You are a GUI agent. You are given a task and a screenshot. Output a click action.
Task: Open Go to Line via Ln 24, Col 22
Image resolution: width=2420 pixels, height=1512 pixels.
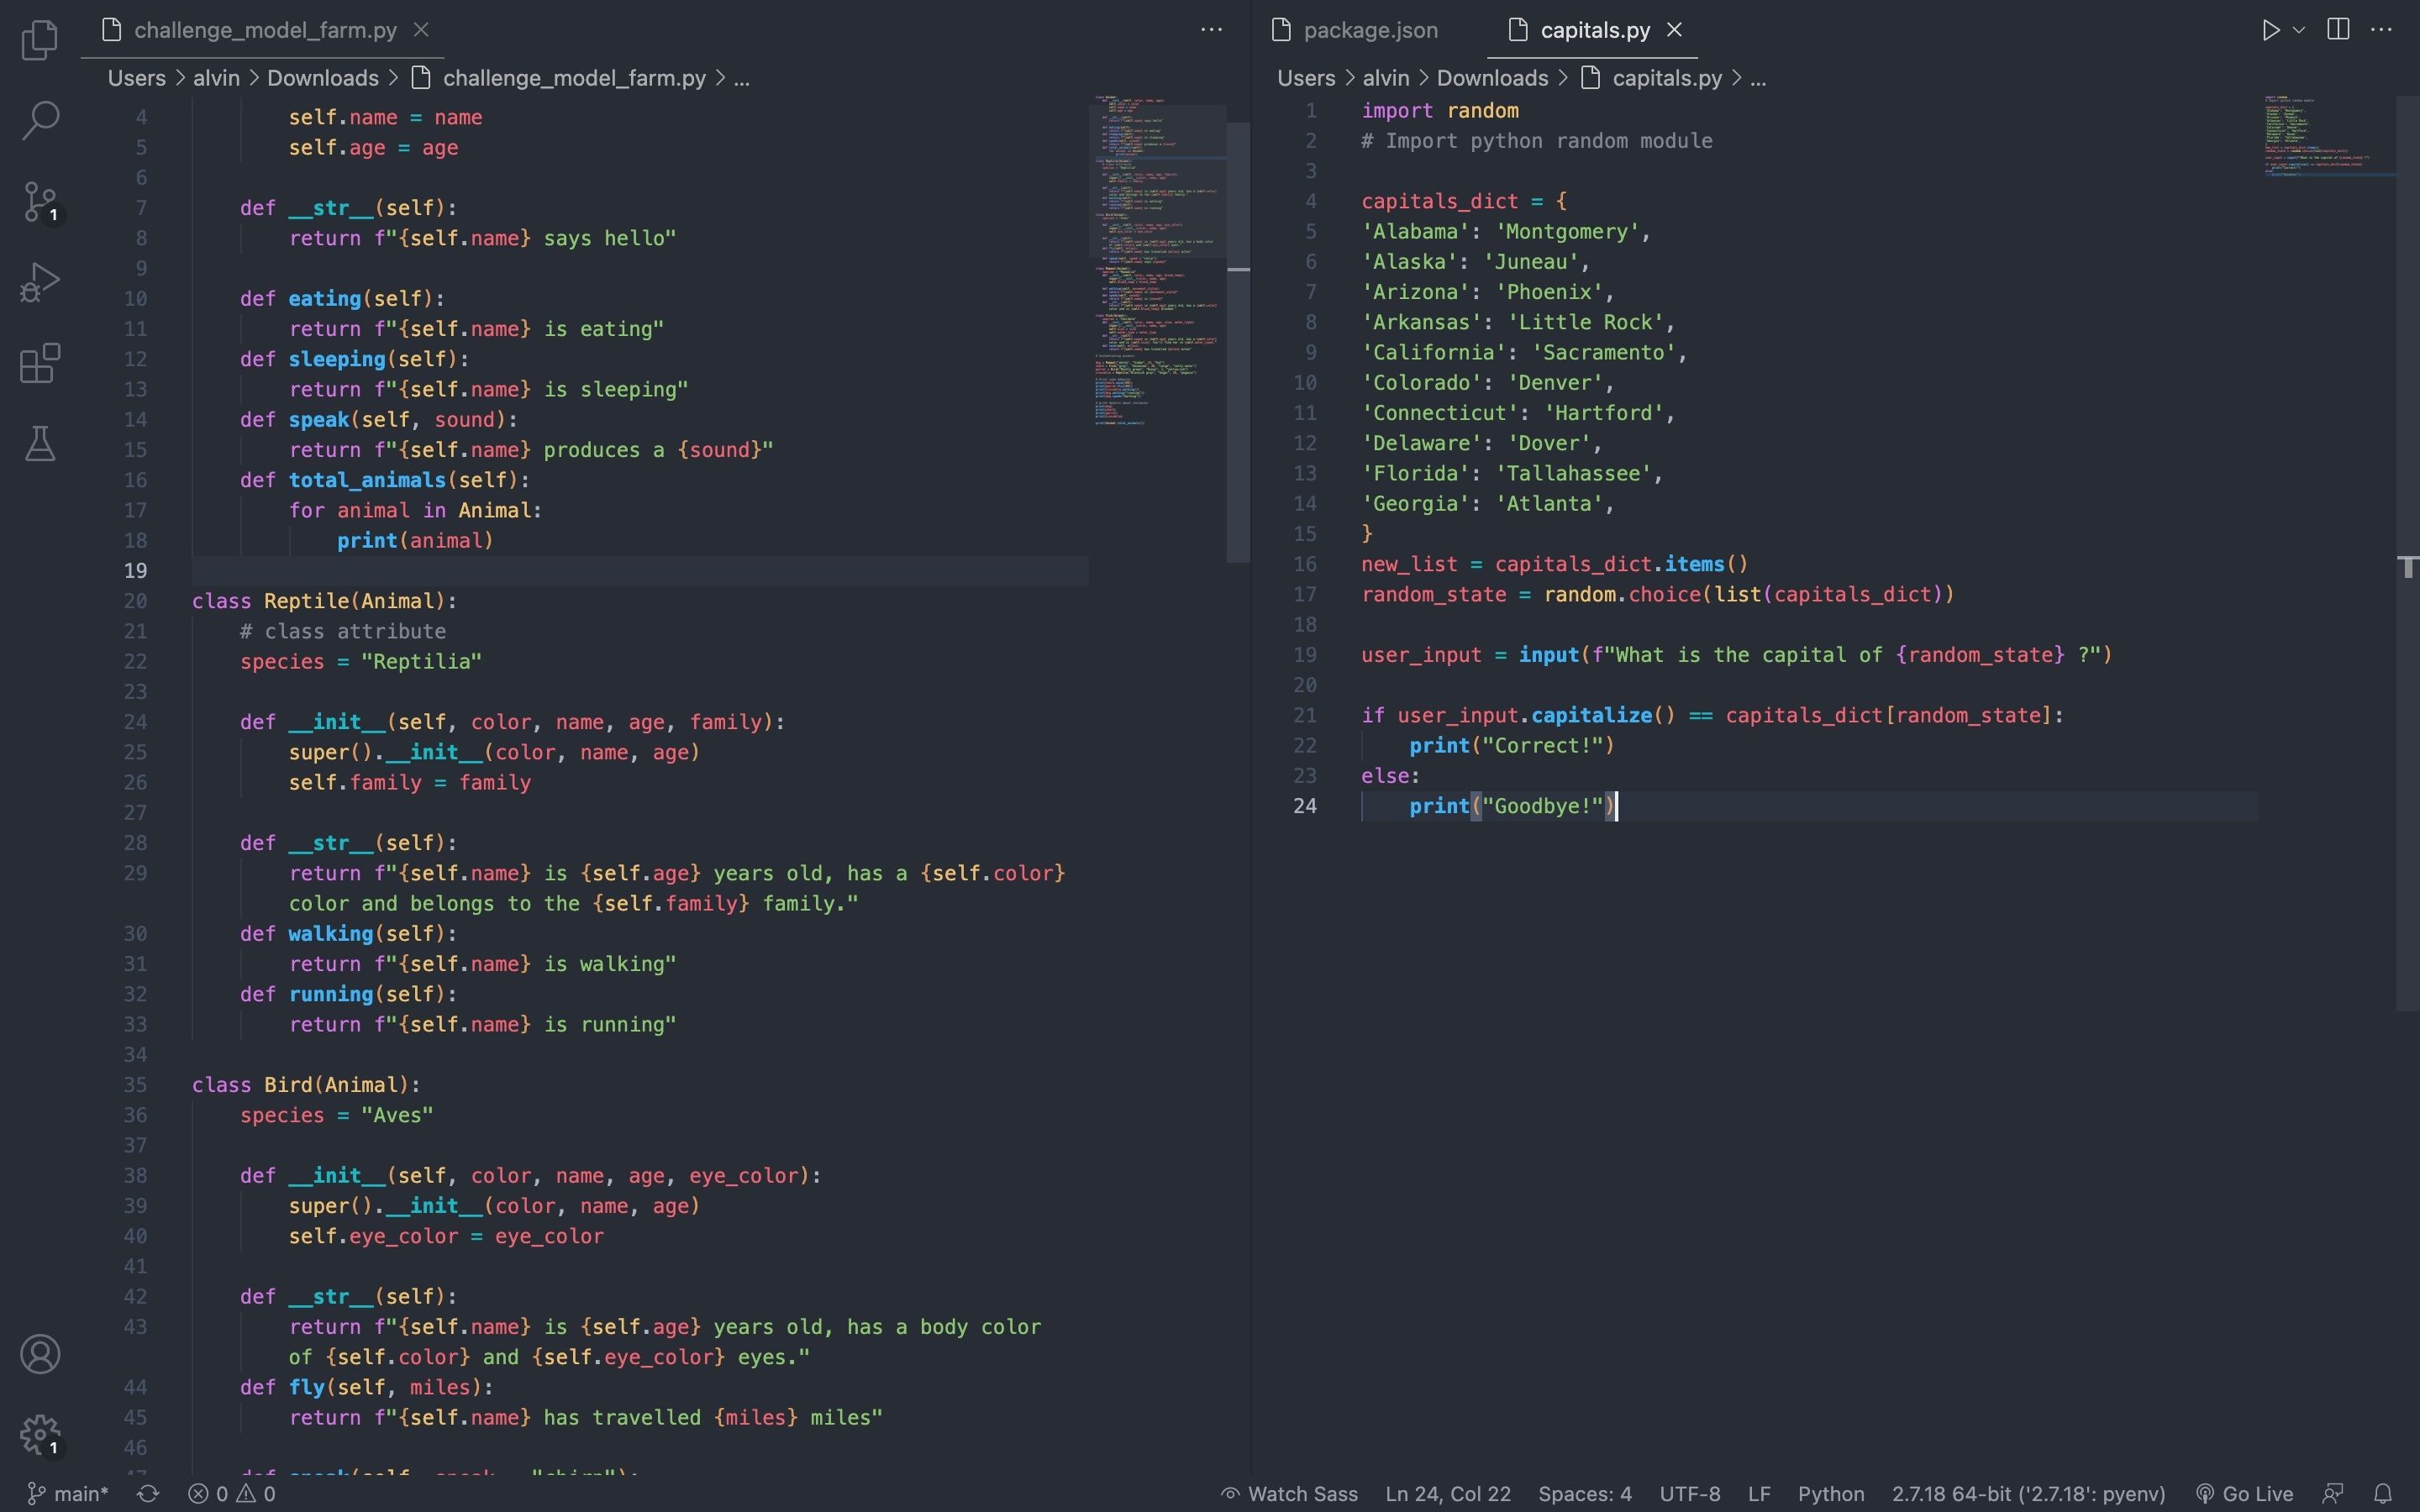[x=1448, y=1494]
